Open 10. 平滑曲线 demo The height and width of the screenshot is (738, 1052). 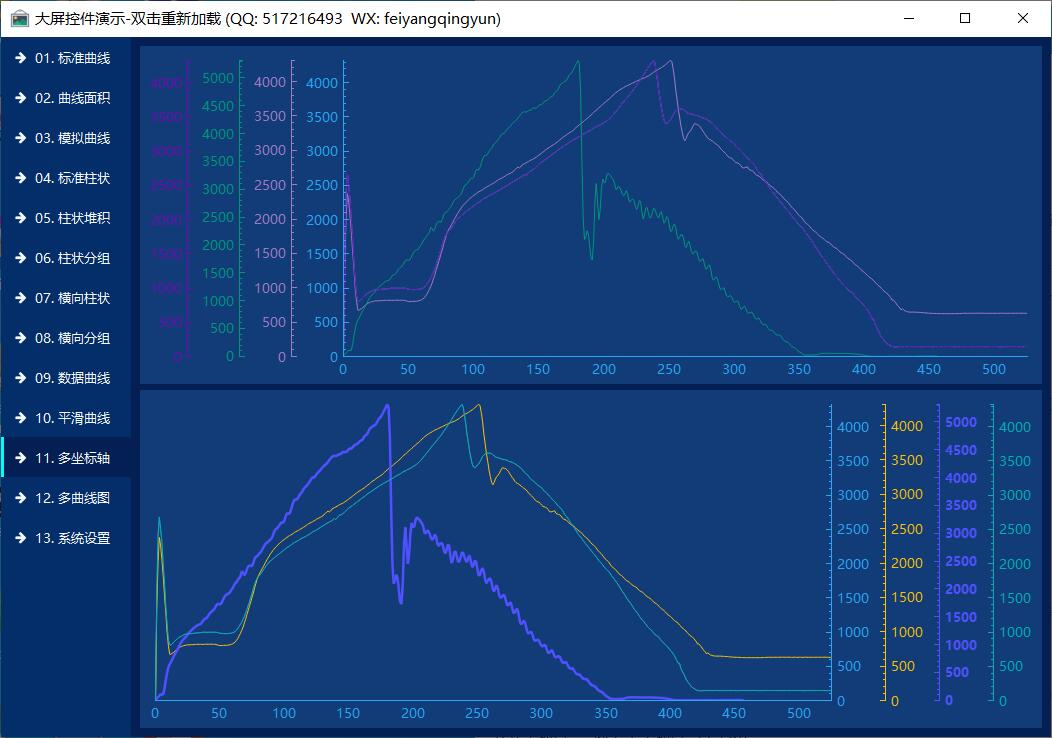click(x=72, y=418)
